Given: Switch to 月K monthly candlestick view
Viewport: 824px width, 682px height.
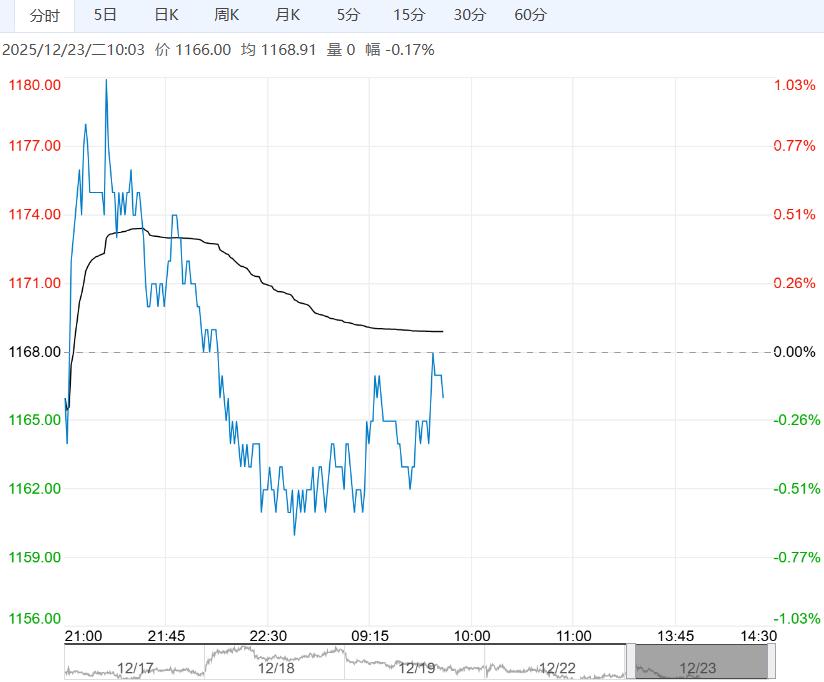Looking at the screenshot, I should tap(288, 15).
